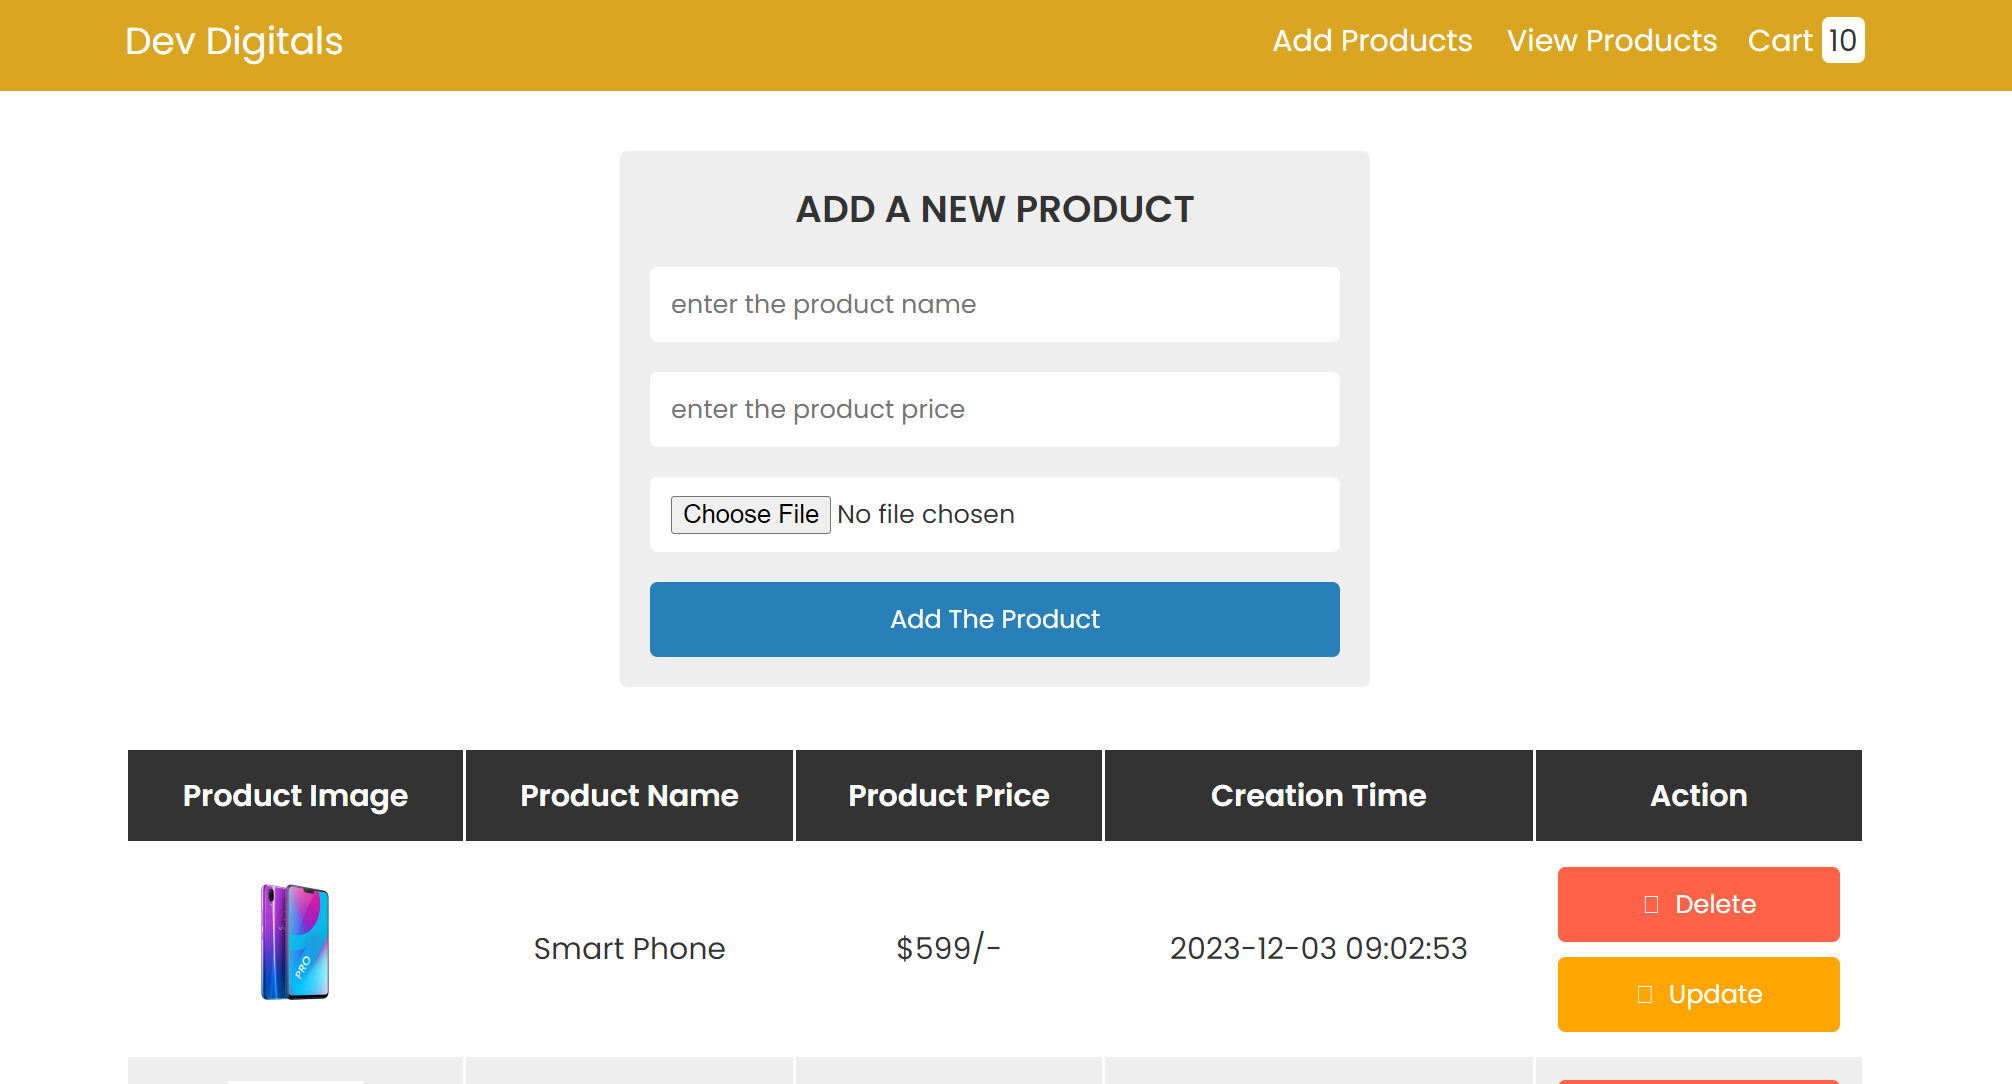Open the Cart link in the navbar
Viewport: 2012px width, 1084px height.
[x=1779, y=41]
